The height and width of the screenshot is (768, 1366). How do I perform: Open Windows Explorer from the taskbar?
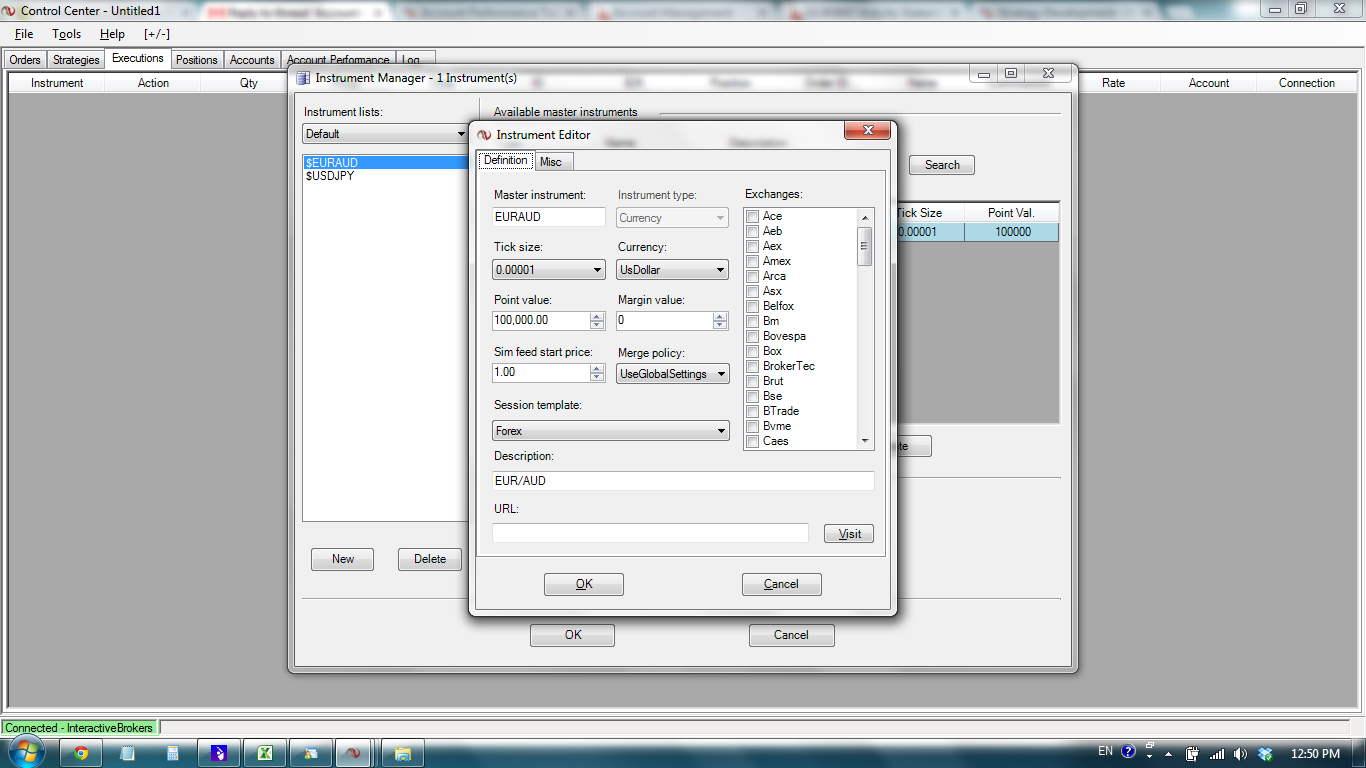pyautogui.click(x=403, y=753)
